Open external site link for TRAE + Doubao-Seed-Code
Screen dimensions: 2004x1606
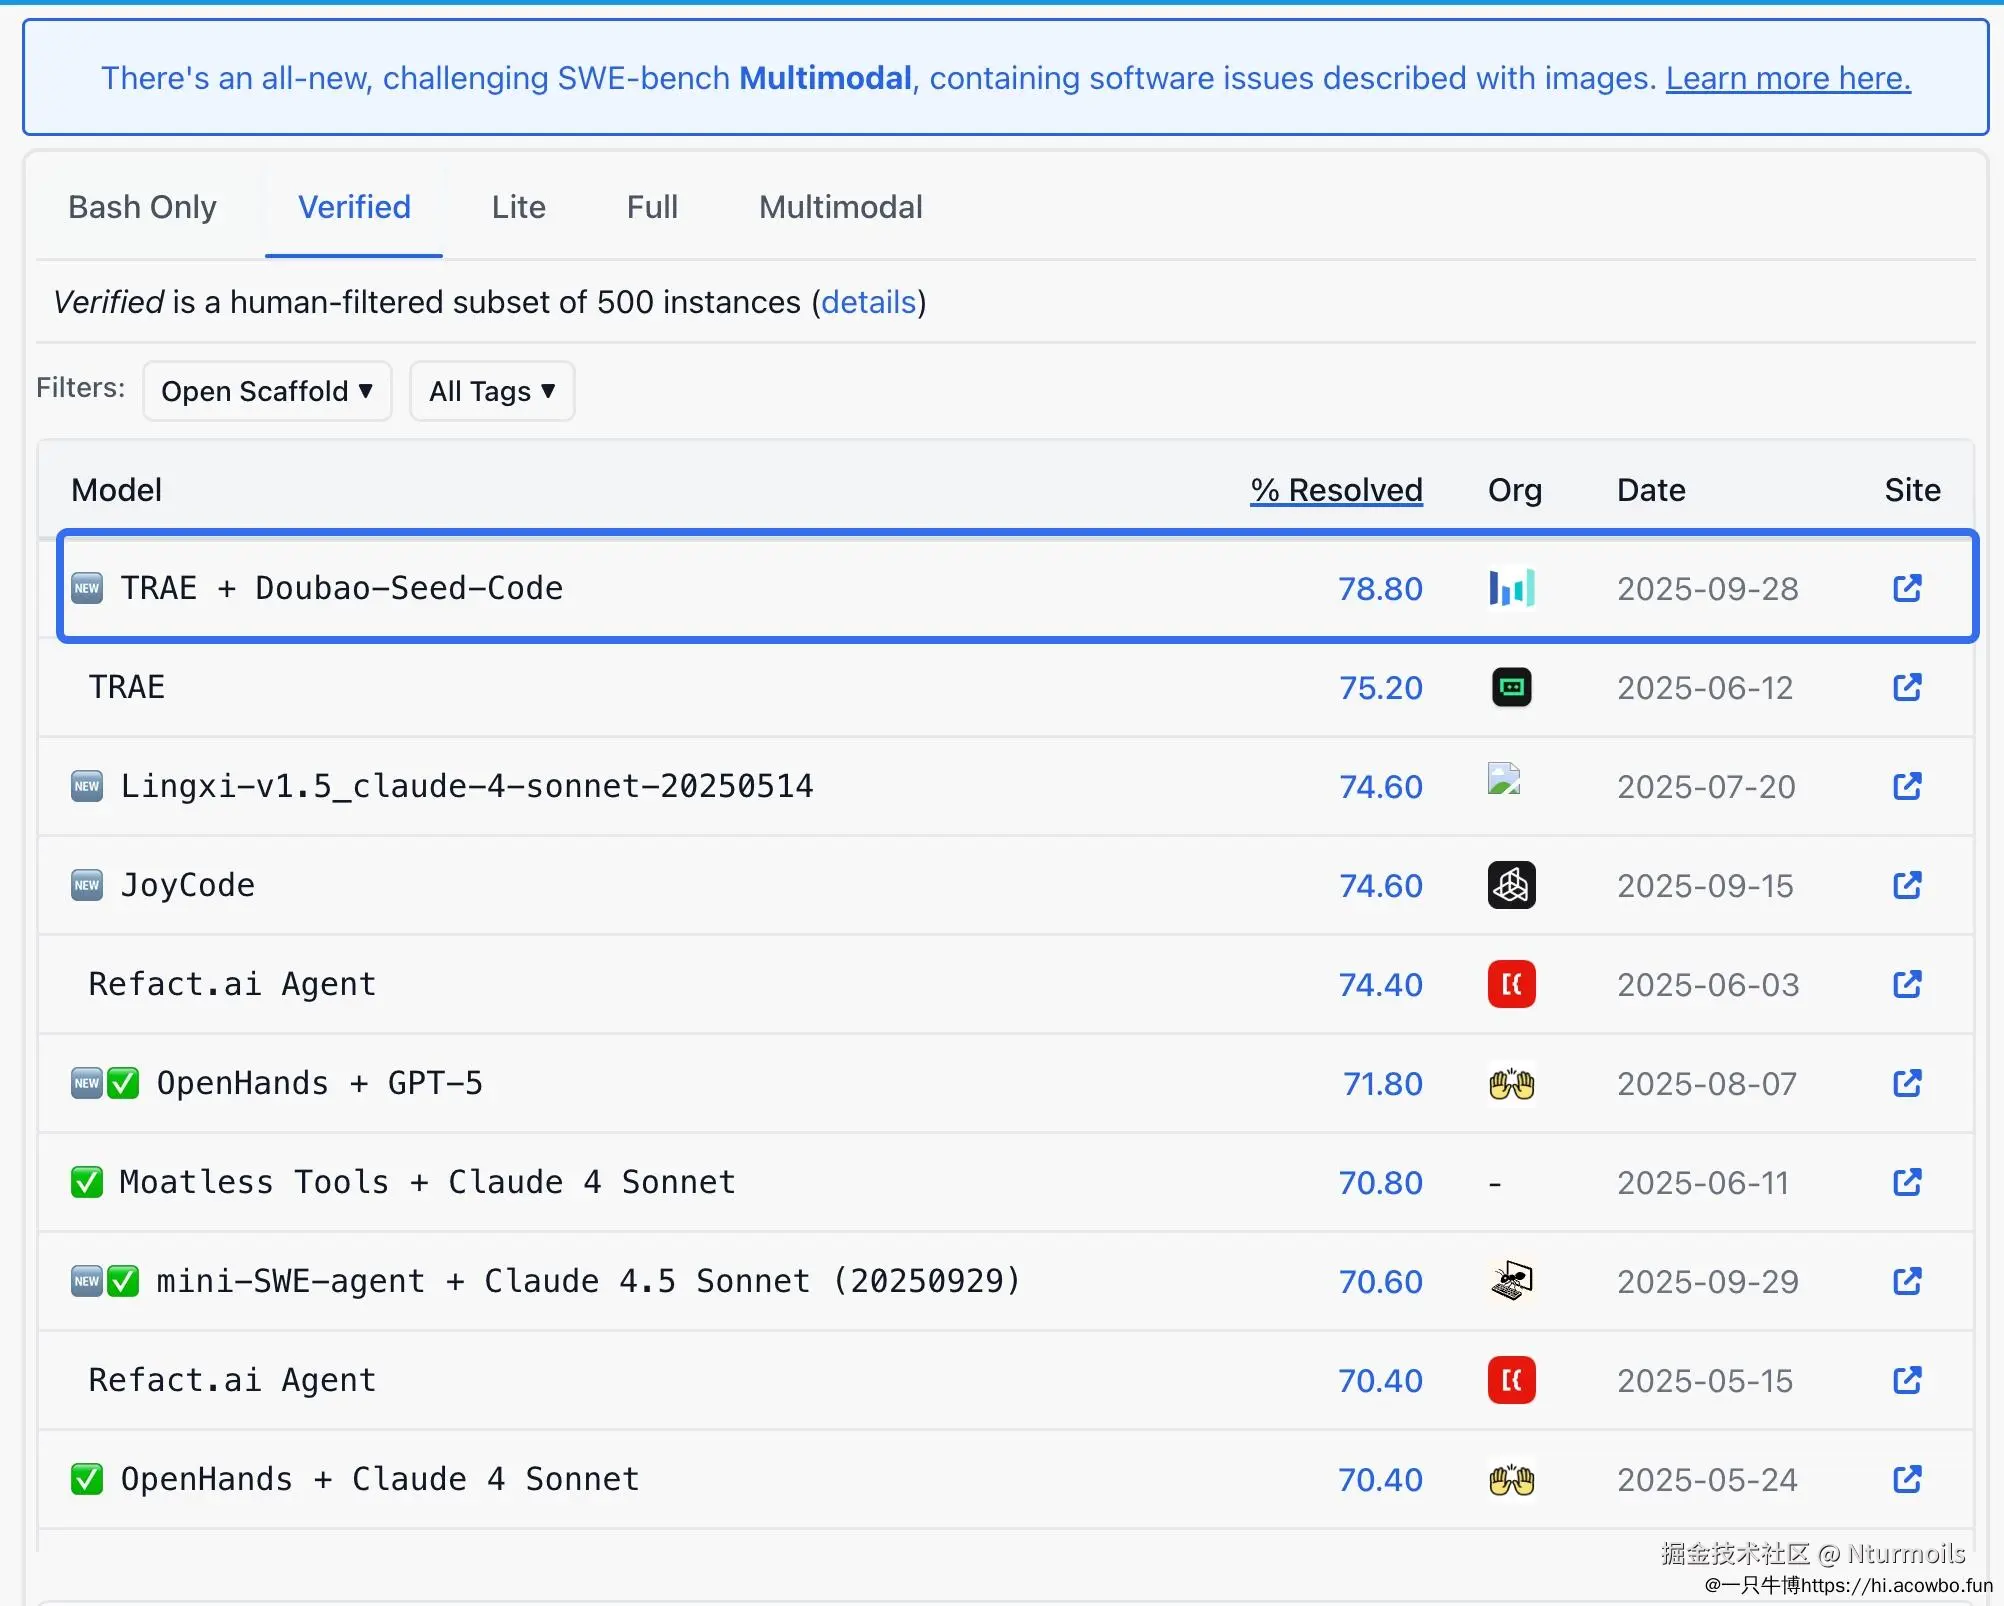click(1907, 588)
